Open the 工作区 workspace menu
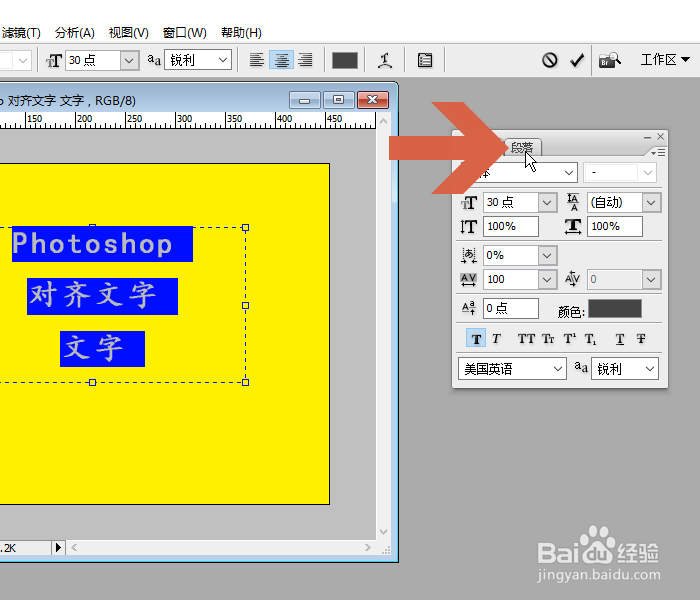This screenshot has width=700, height=600. 665,59
